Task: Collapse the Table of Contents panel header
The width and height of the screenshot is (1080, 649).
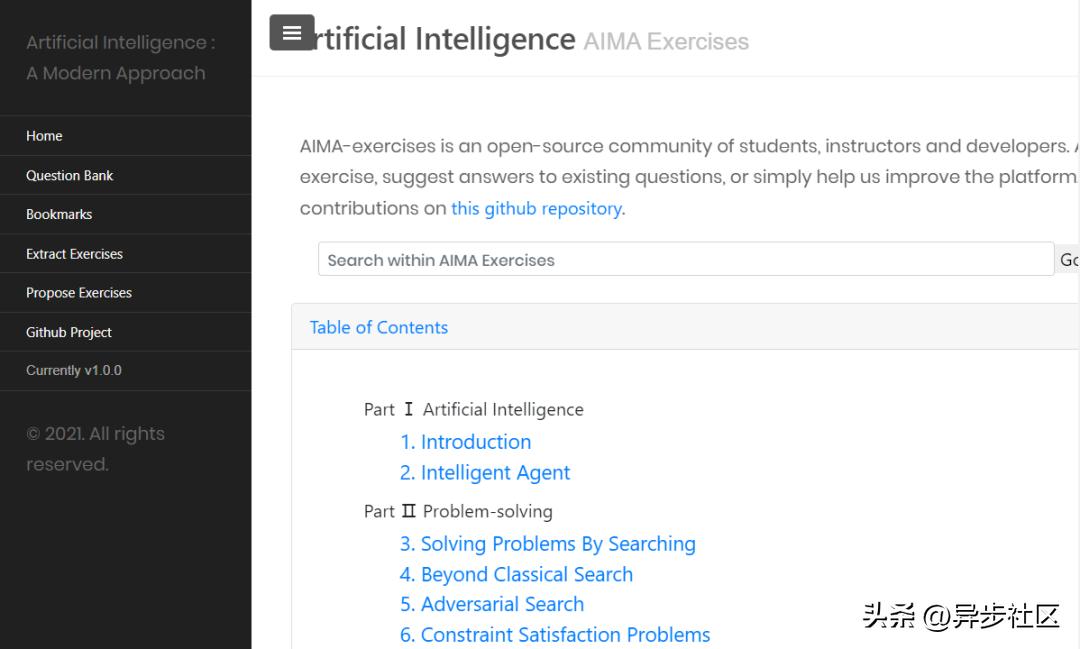Action: click(x=379, y=327)
